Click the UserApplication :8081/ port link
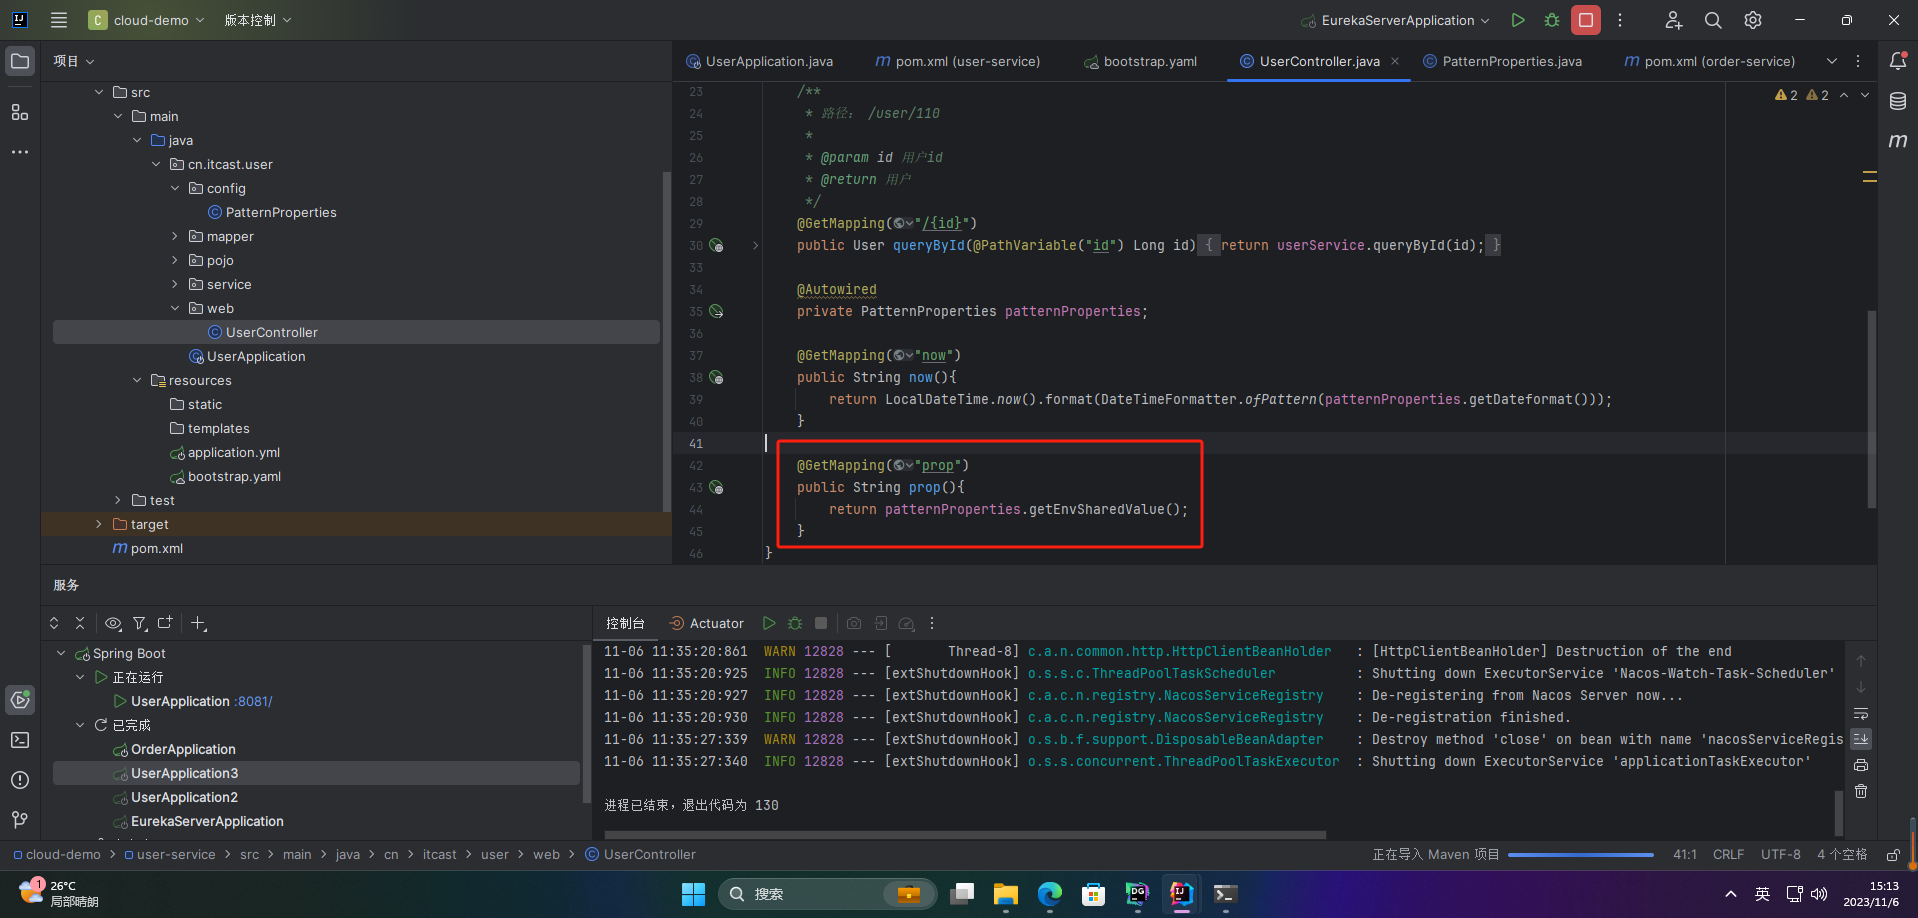The width and height of the screenshot is (1918, 918). [254, 701]
